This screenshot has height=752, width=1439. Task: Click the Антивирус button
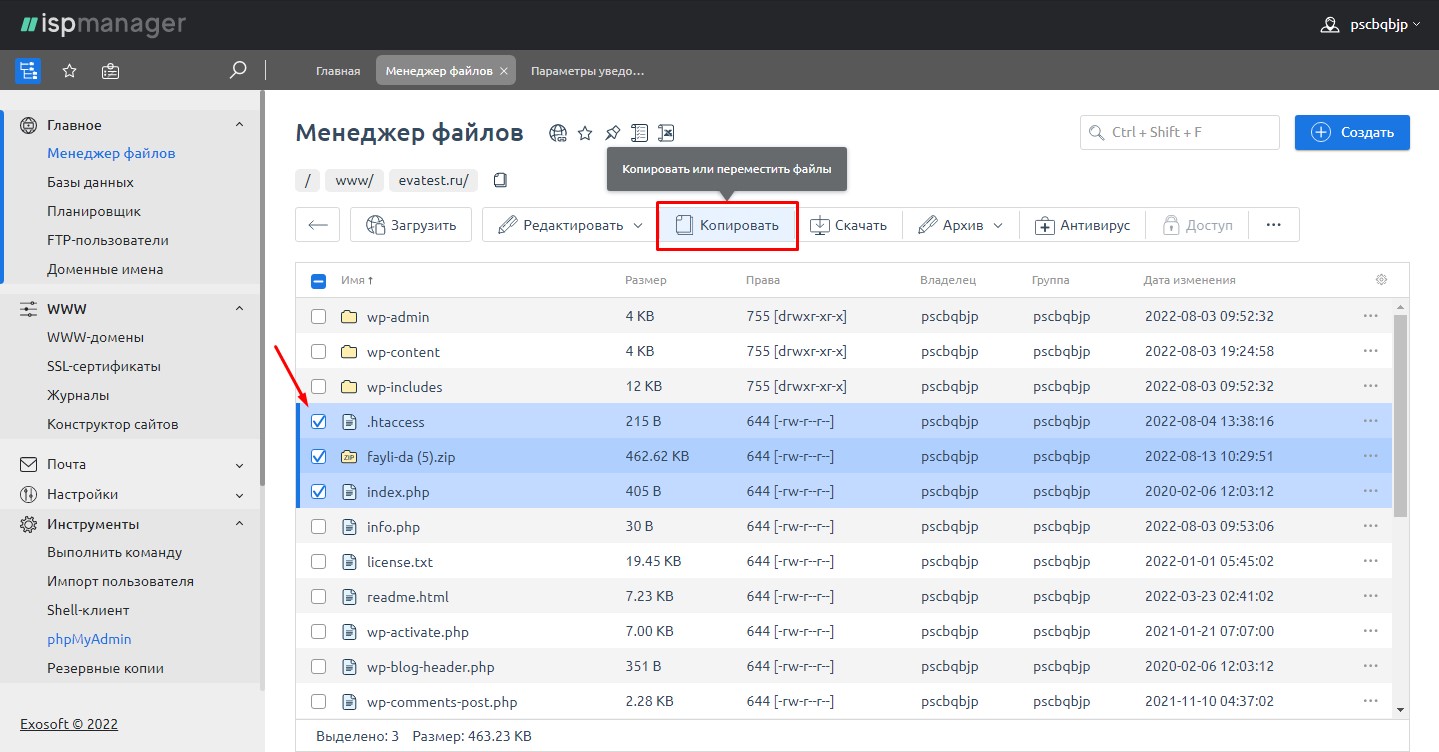pyautogui.click(x=1082, y=225)
